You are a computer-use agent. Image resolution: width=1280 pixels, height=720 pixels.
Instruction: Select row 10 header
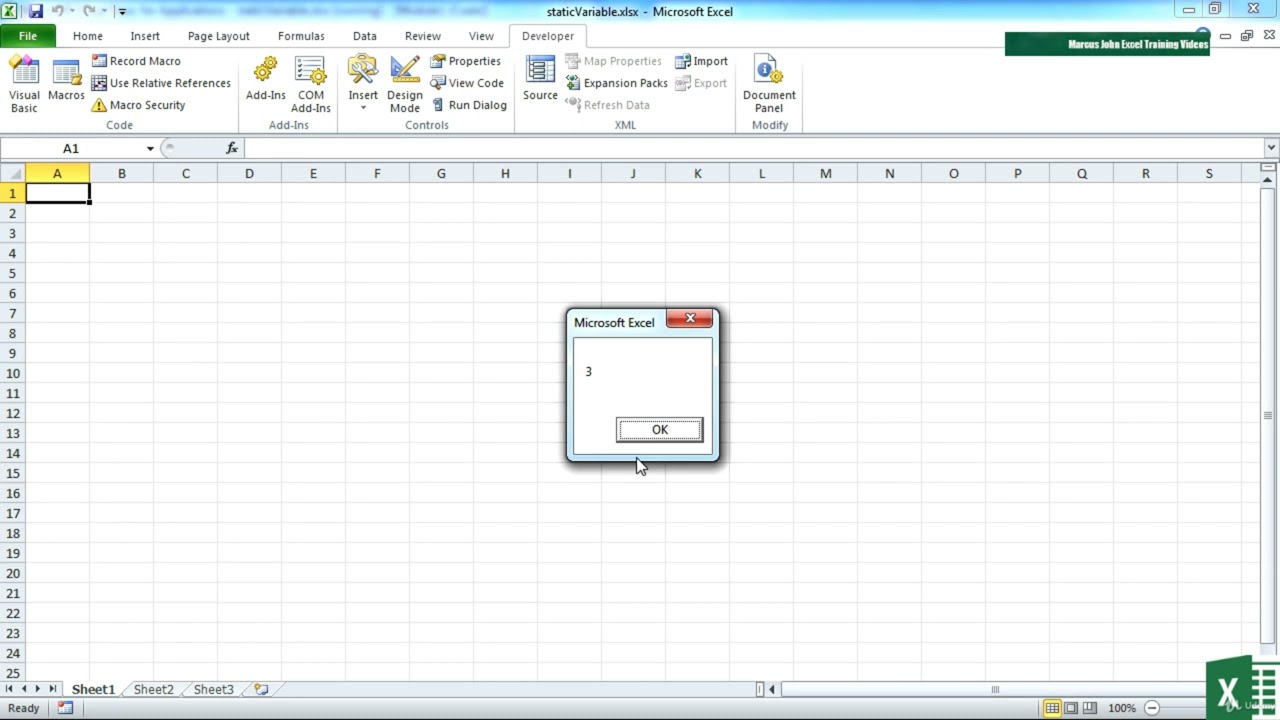12,373
